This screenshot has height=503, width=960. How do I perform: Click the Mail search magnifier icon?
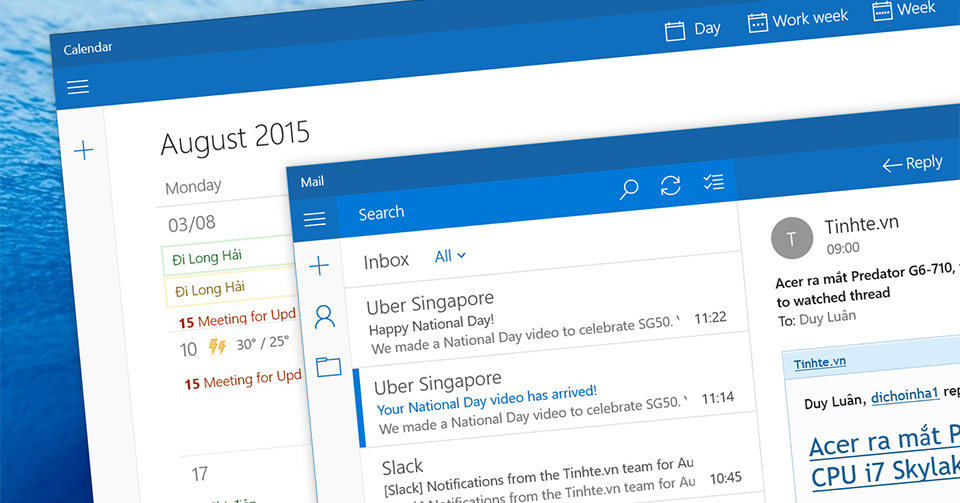[629, 189]
